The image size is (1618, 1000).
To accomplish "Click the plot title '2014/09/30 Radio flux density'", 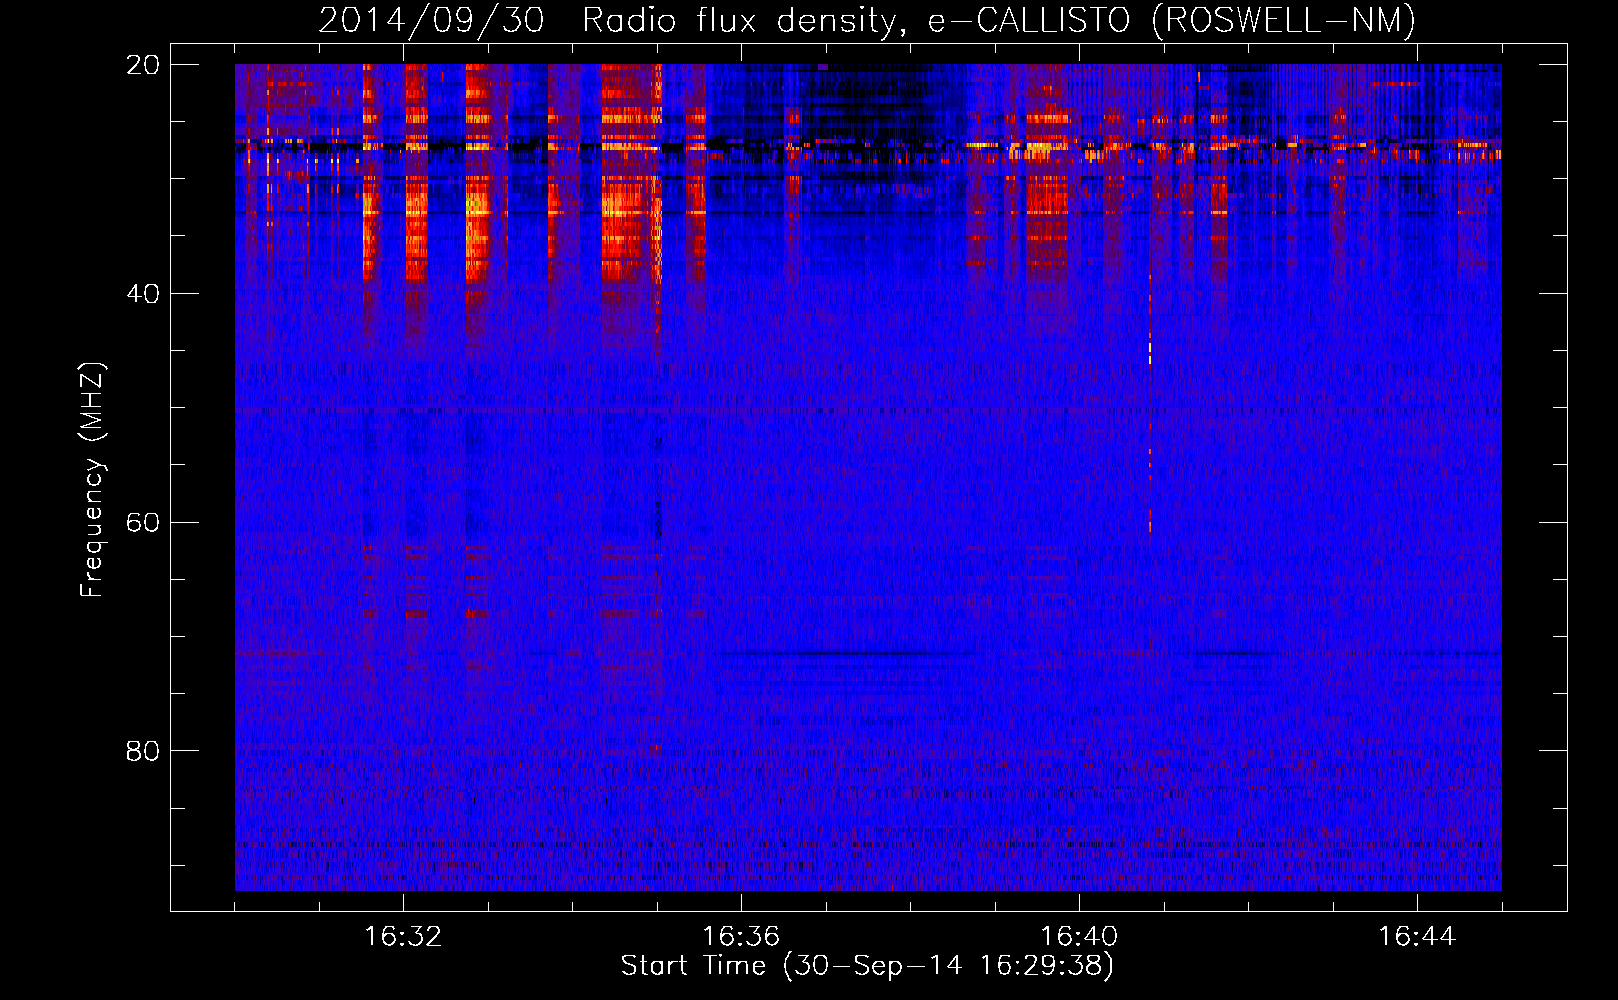I will (867, 20).
